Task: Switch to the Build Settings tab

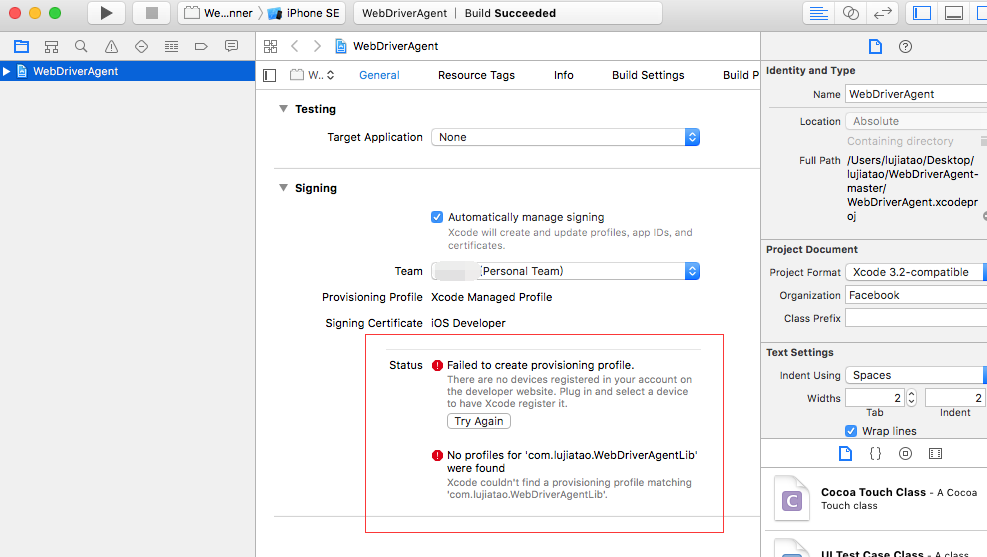Action: tap(648, 75)
